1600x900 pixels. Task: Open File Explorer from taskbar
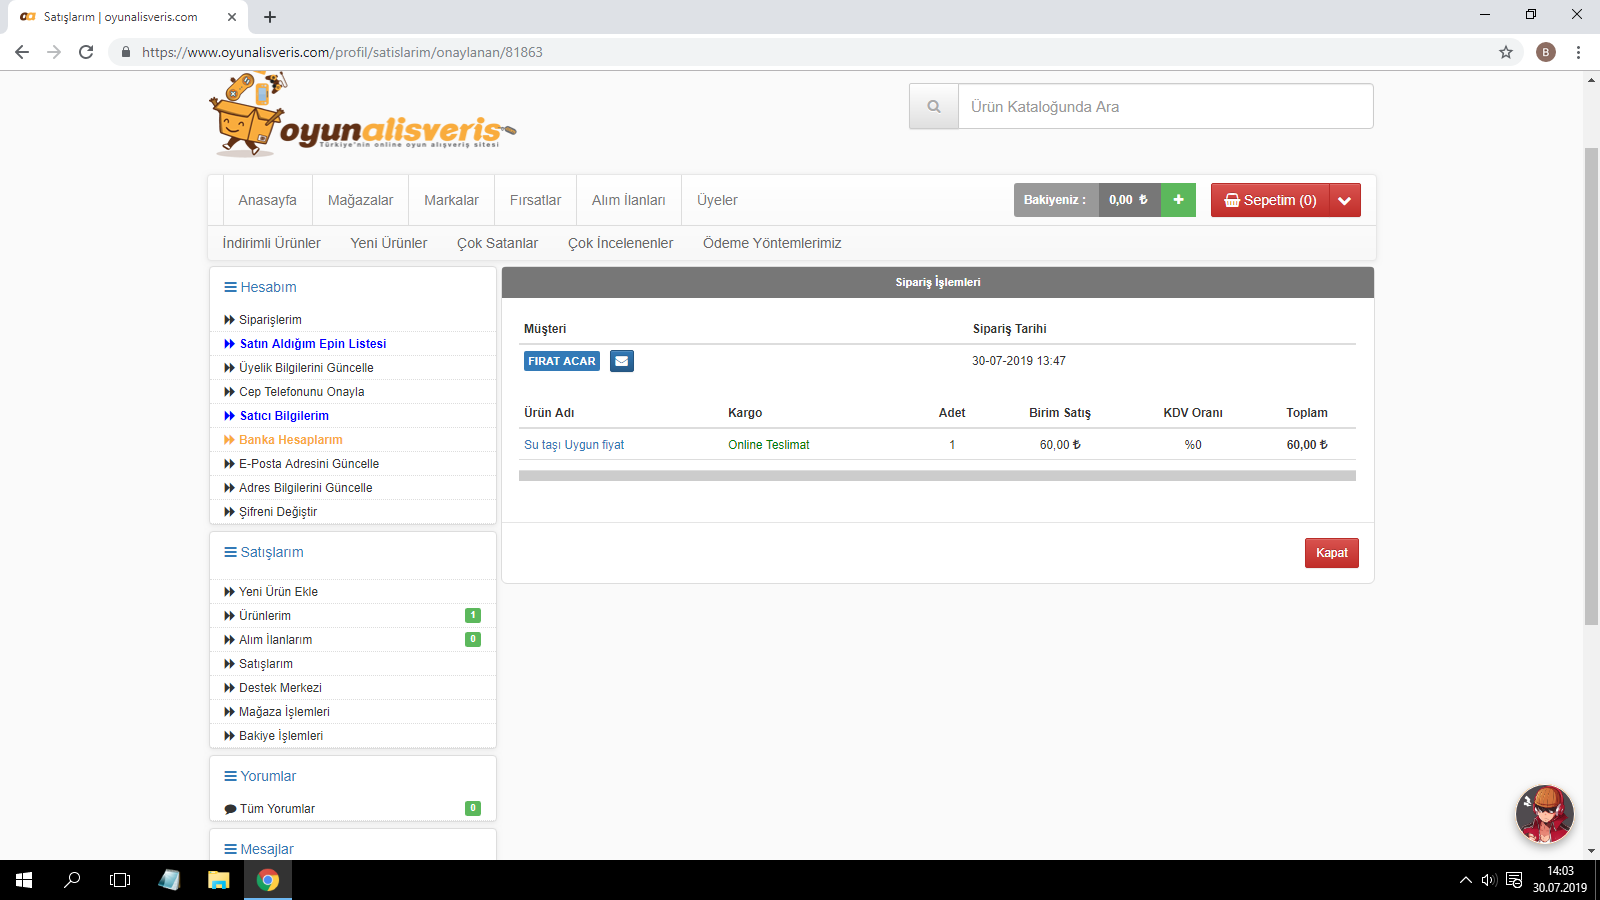(x=218, y=880)
